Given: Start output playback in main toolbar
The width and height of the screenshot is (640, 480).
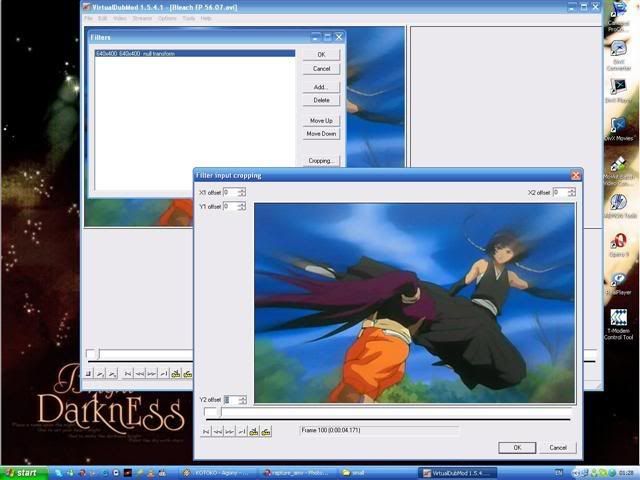Looking at the screenshot, I should [112, 373].
